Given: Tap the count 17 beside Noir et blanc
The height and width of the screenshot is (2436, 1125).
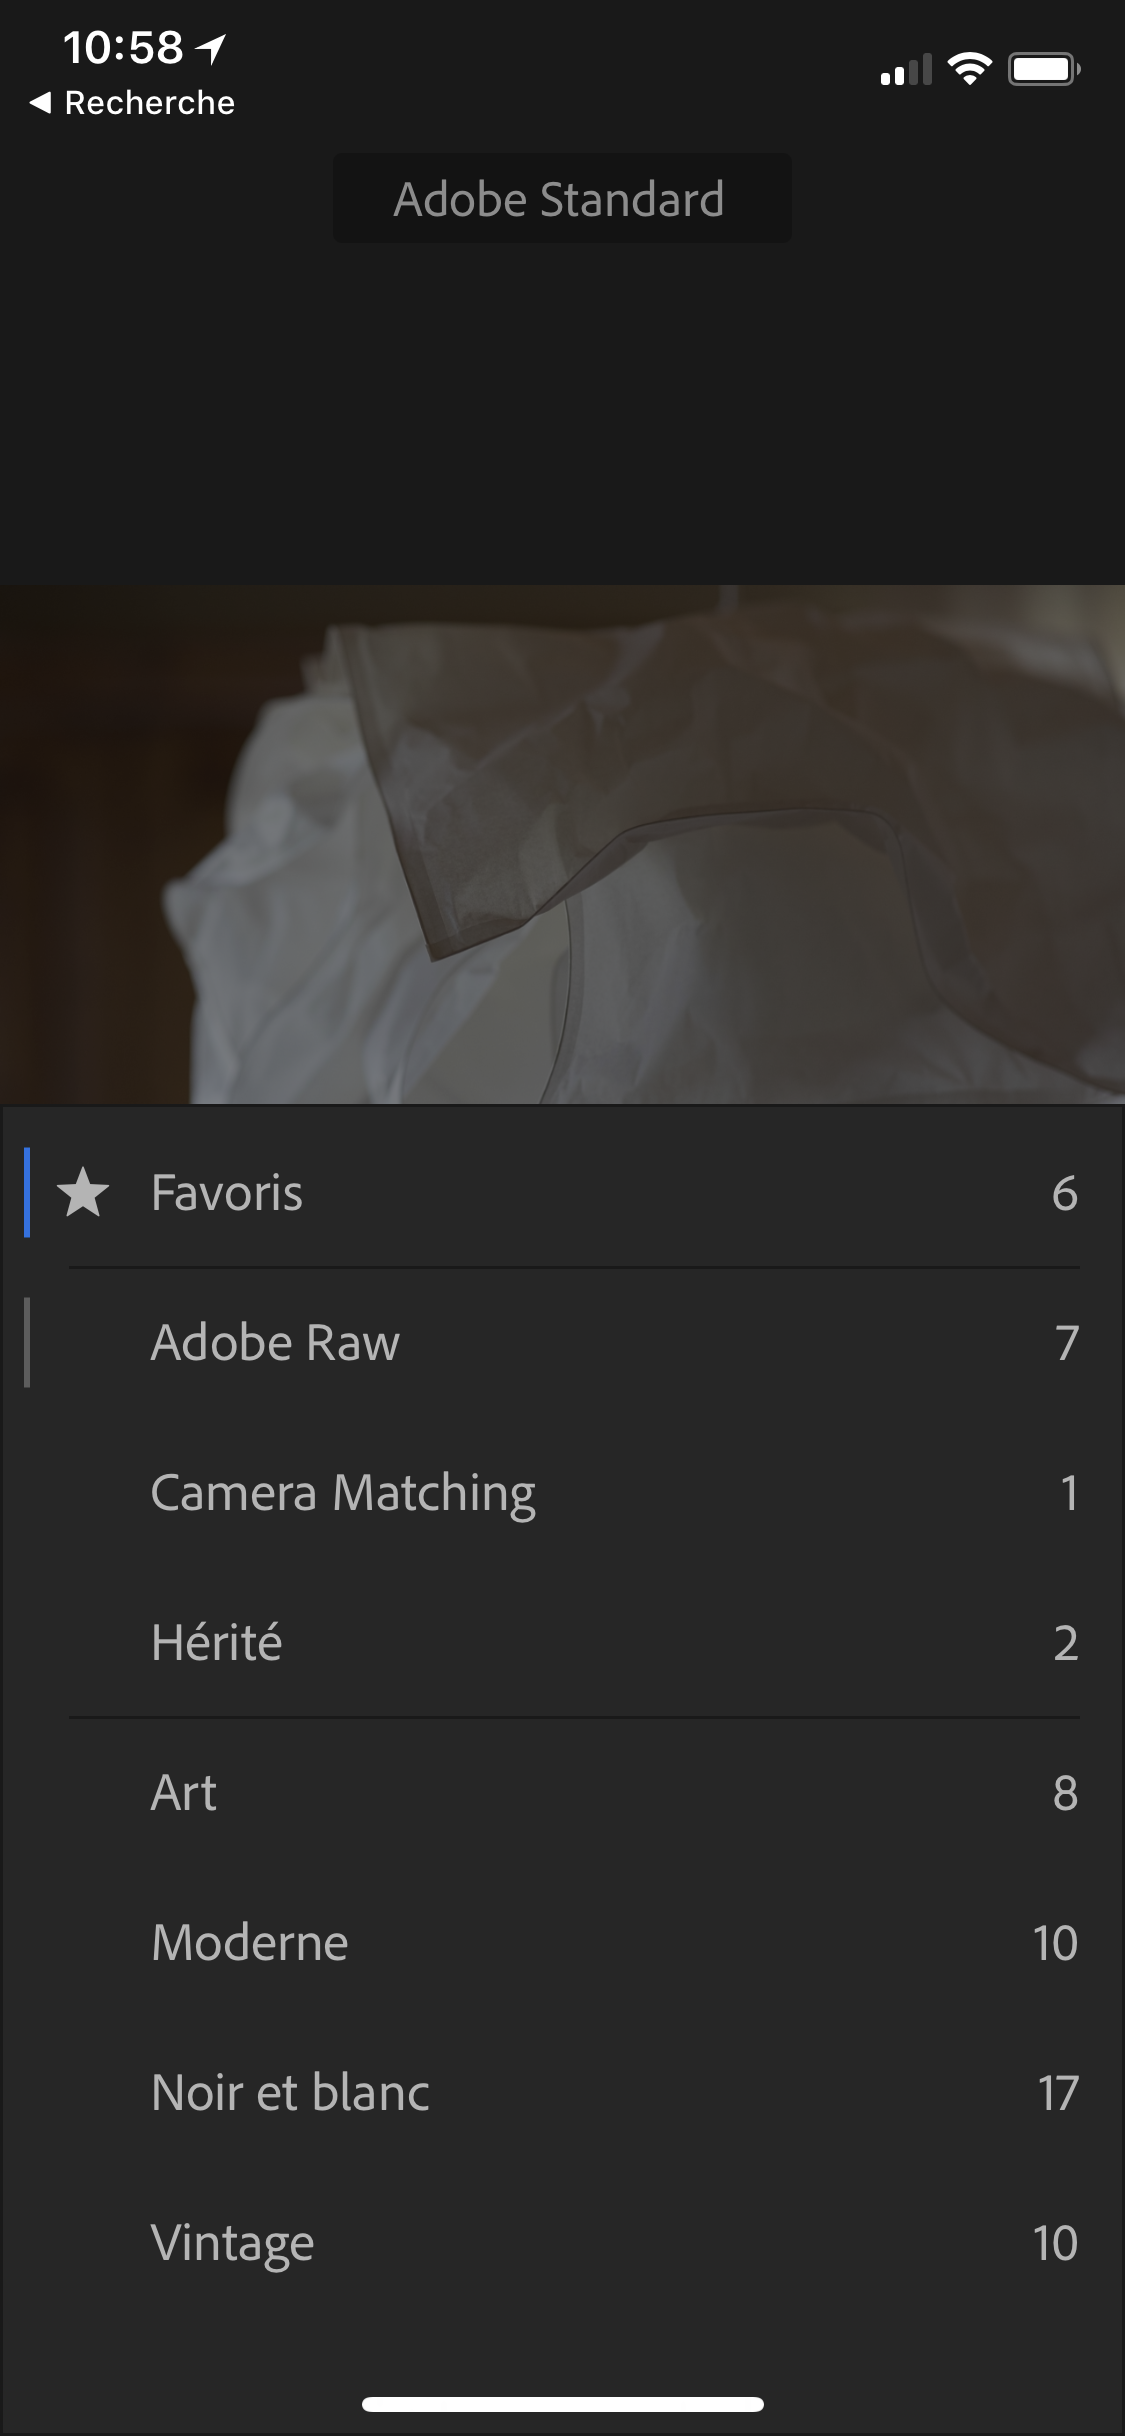Looking at the screenshot, I should [x=1057, y=2093].
